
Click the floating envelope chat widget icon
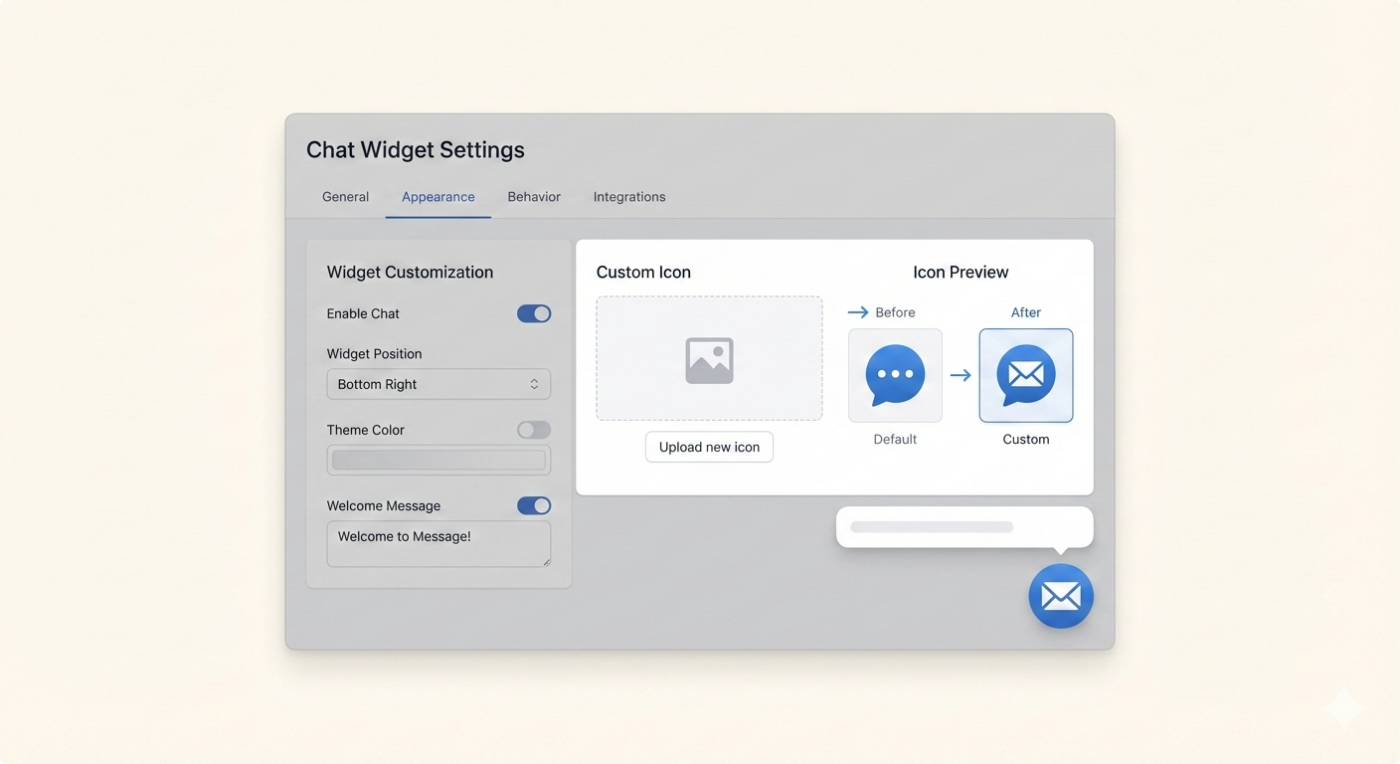pyautogui.click(x=1061, y=596)
